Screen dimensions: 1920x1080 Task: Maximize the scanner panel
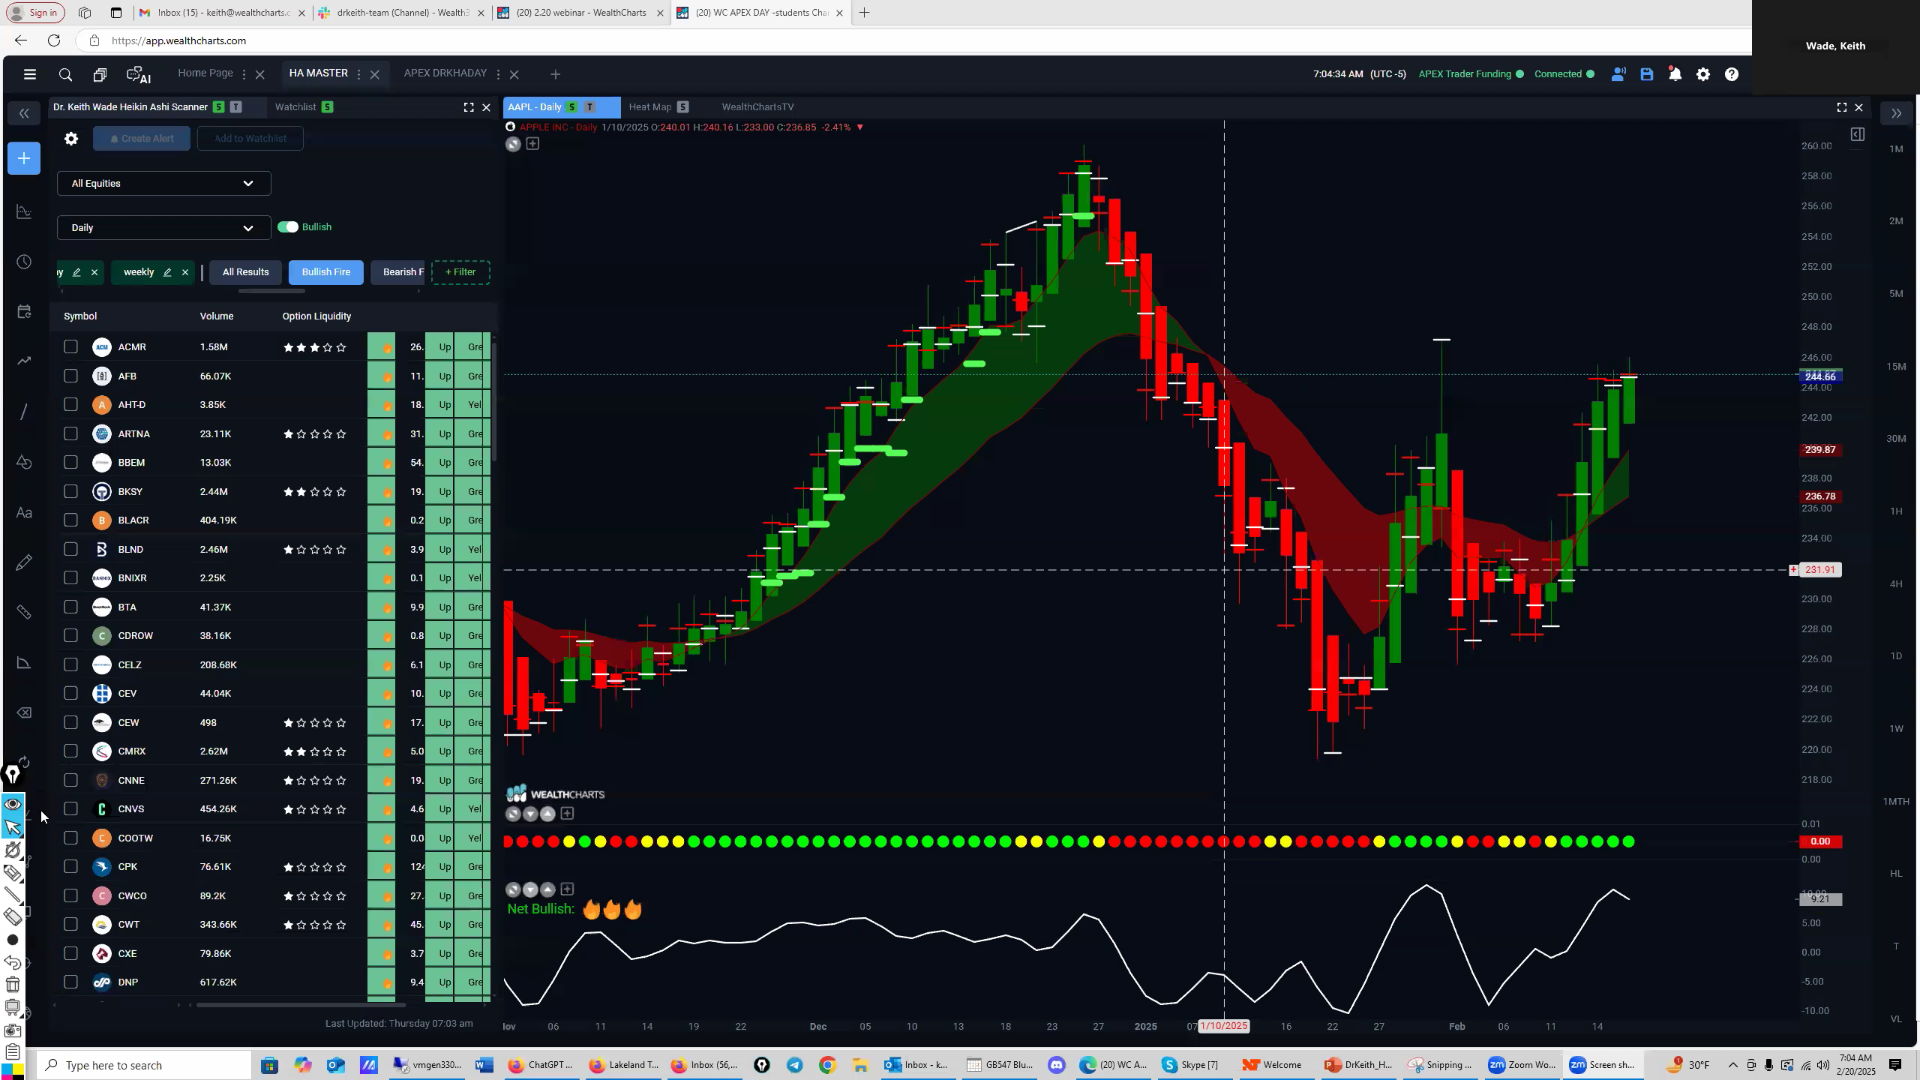coord(468,107)
